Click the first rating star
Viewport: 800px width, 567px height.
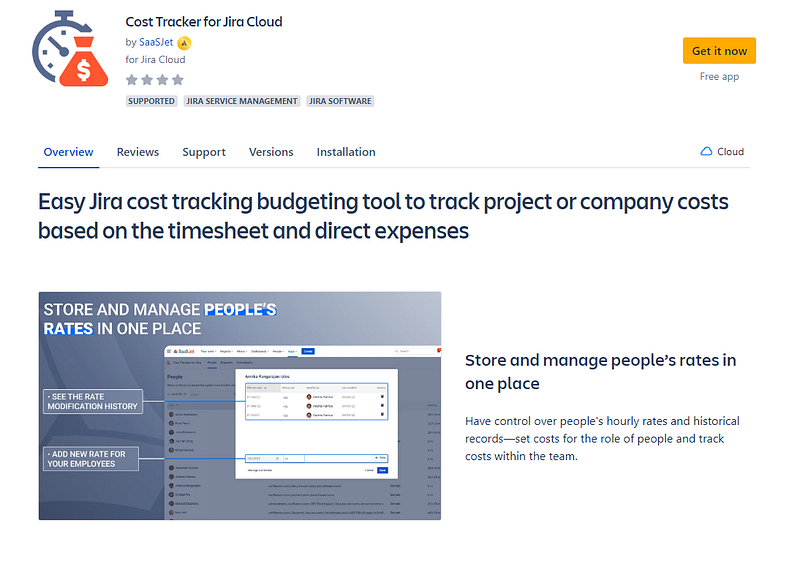pyautogui.click(x=132, y=80)
